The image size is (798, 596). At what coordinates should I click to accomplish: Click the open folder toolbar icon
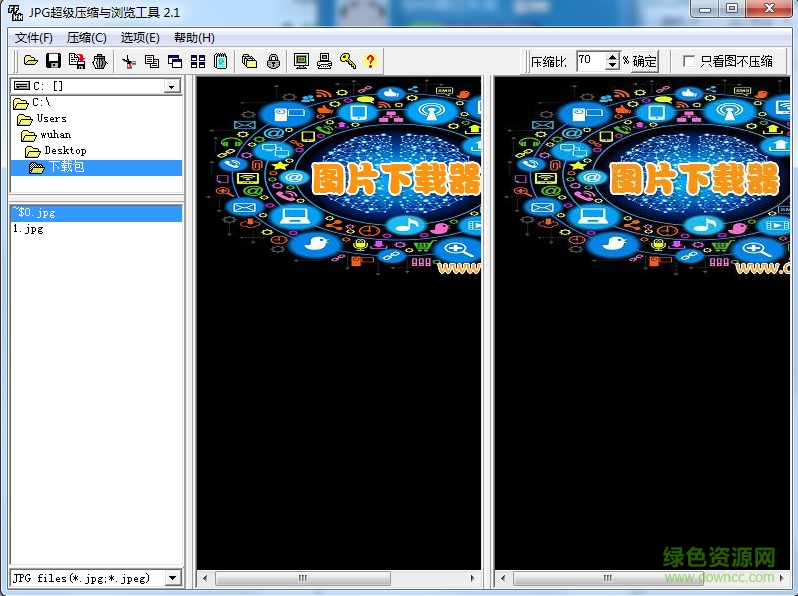(31, 61)
